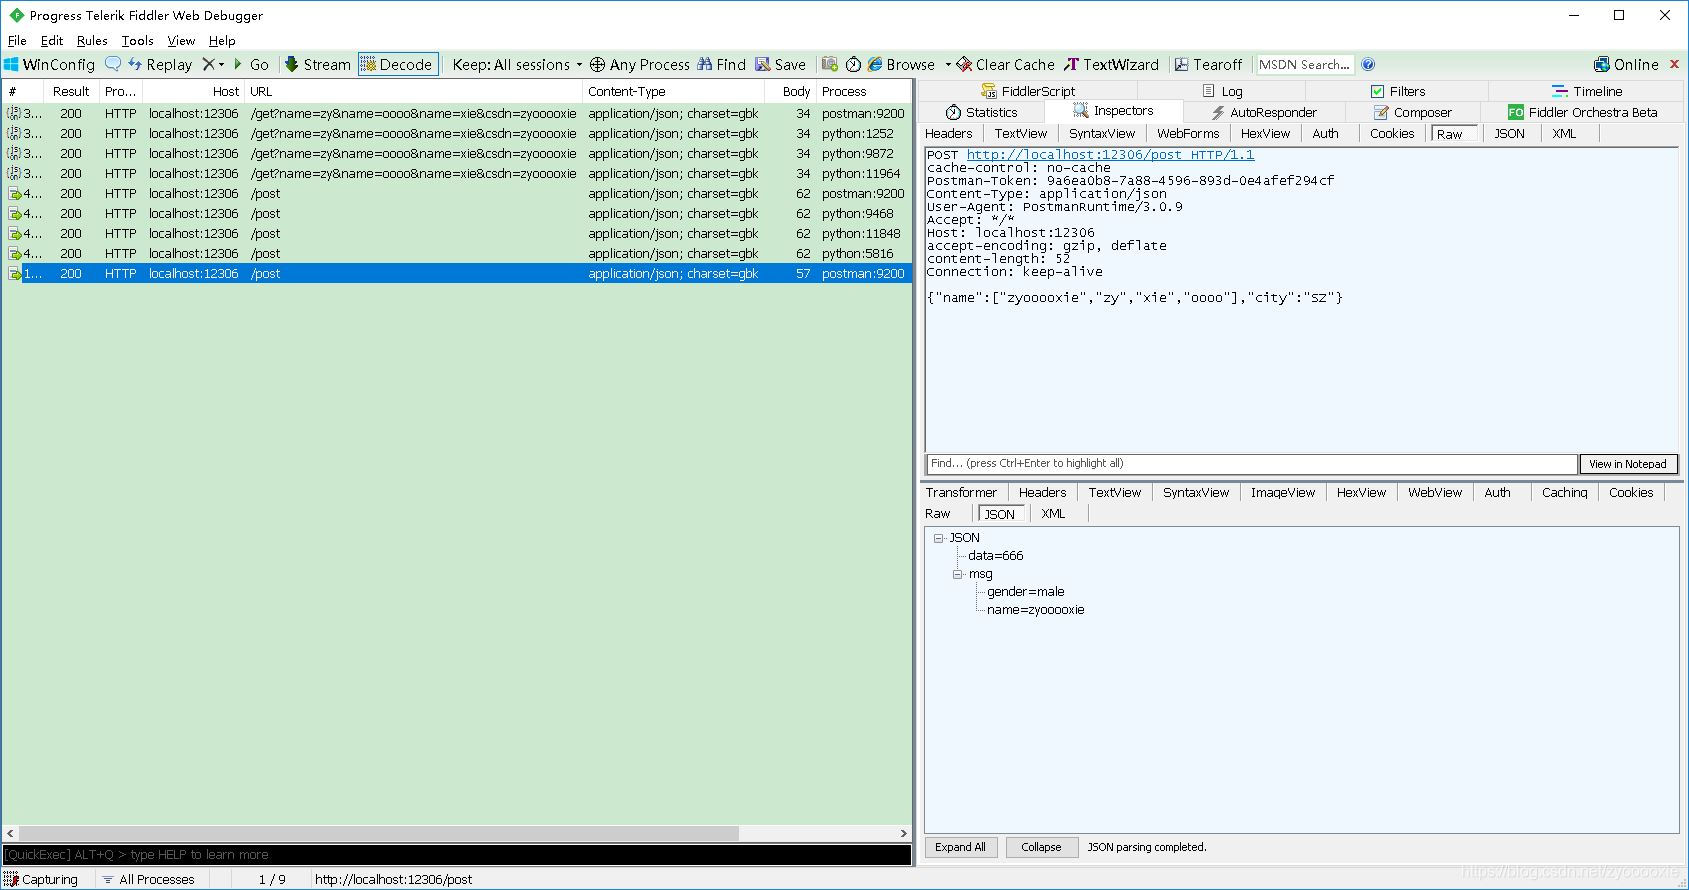The height and width of the screenshot is (890, 1689).
Task: Open the Rules menu
Action: 92,41
